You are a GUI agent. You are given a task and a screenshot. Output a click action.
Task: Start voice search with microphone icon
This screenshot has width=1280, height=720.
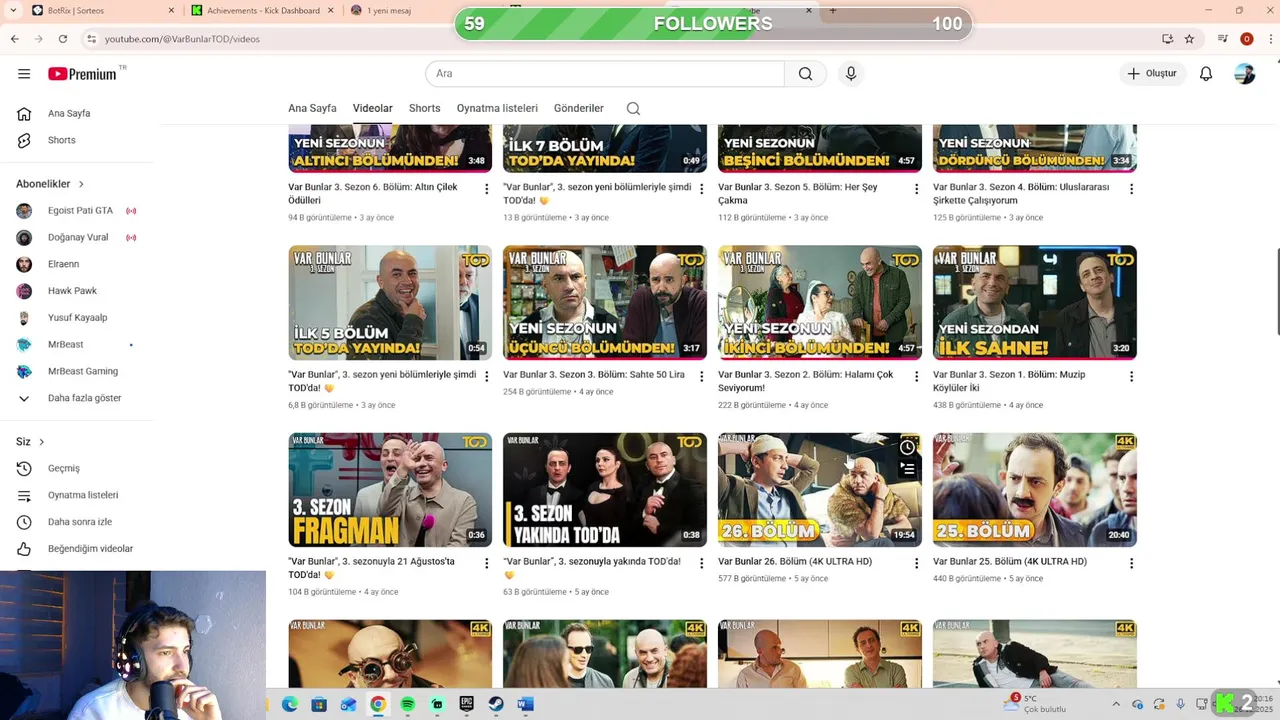click(851, 74)
